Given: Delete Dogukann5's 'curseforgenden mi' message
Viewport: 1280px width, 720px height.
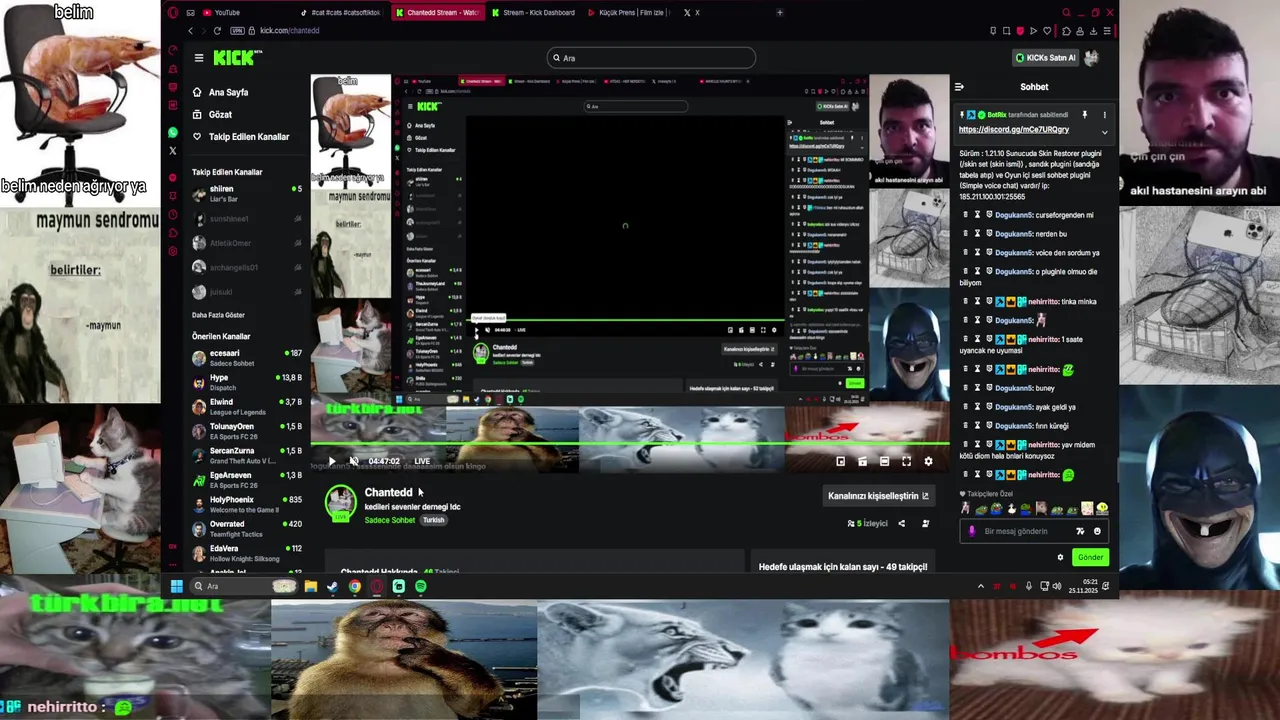Looking at the screenshot, I should point(965,215).
